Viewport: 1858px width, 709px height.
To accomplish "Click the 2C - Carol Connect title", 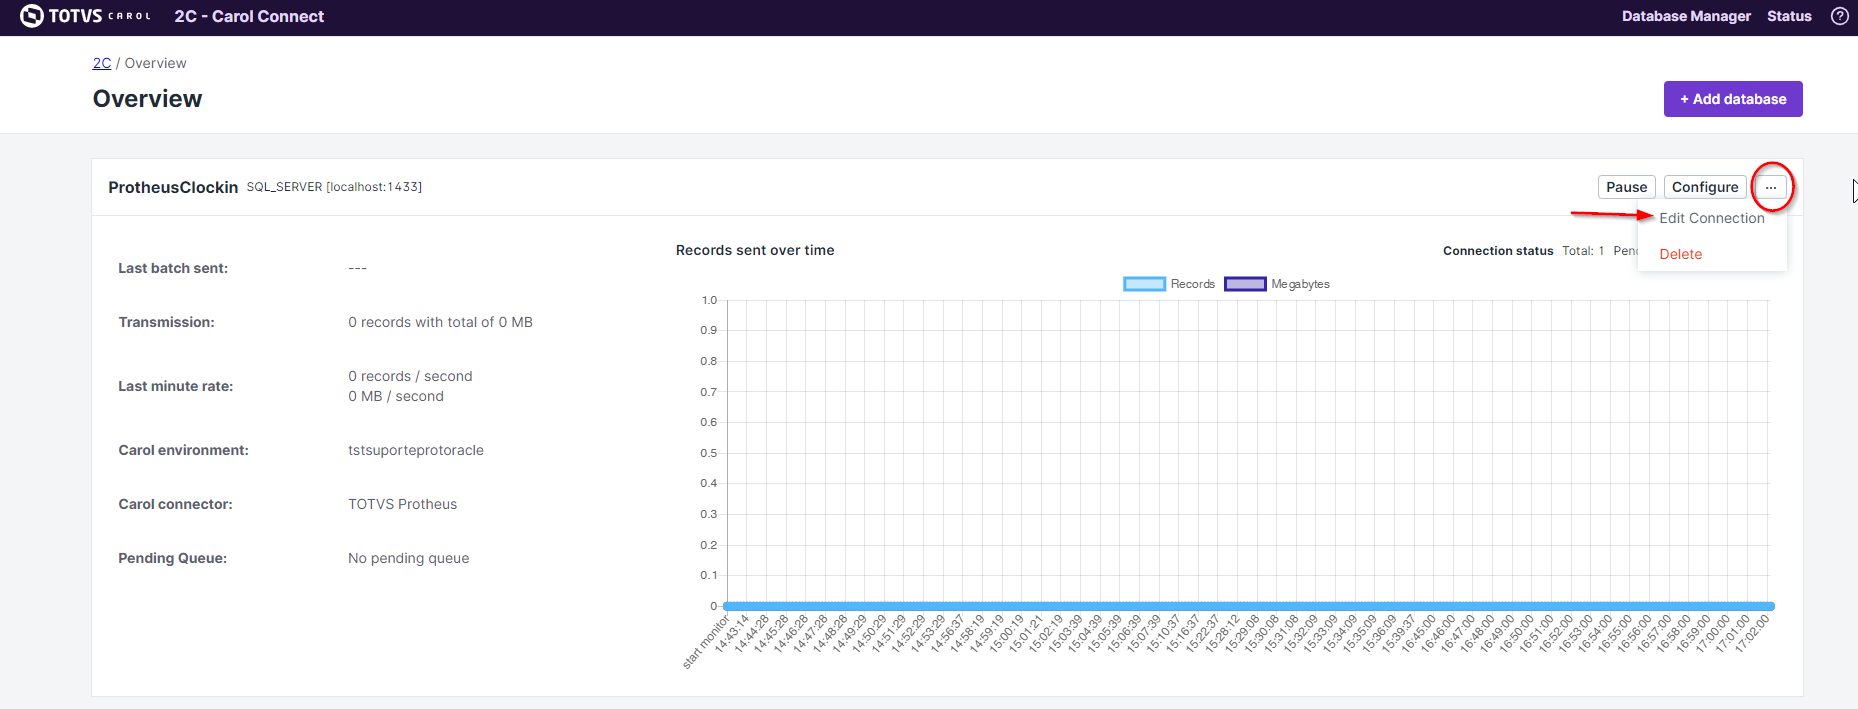I will click(249, 16).
